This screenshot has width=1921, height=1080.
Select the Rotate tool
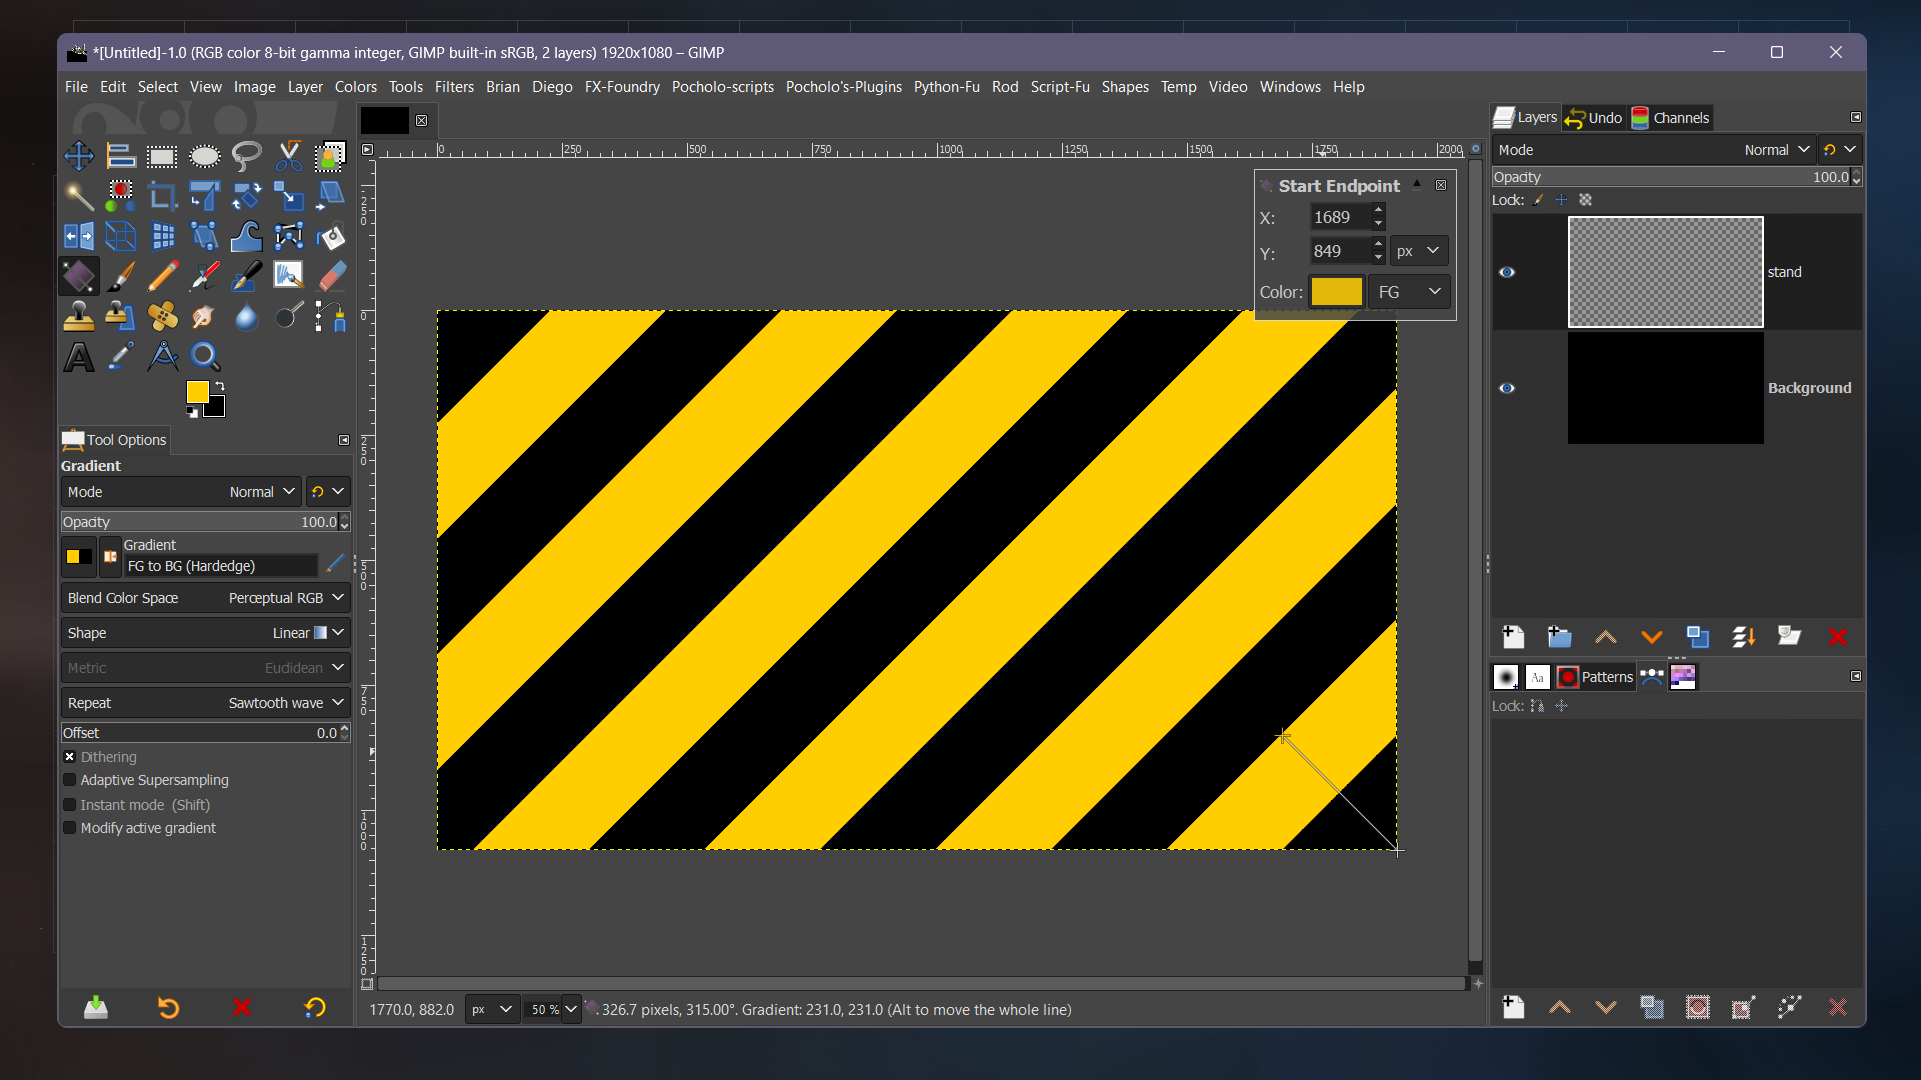coord(247,196)
